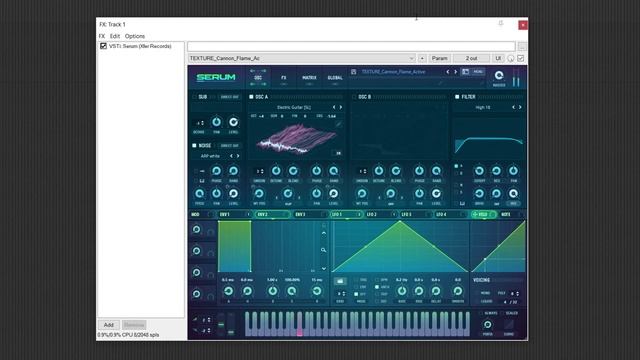Toggle filter routing A checkbox
Viewport: 640px width, 360px height.
click(x=457, y=166)
